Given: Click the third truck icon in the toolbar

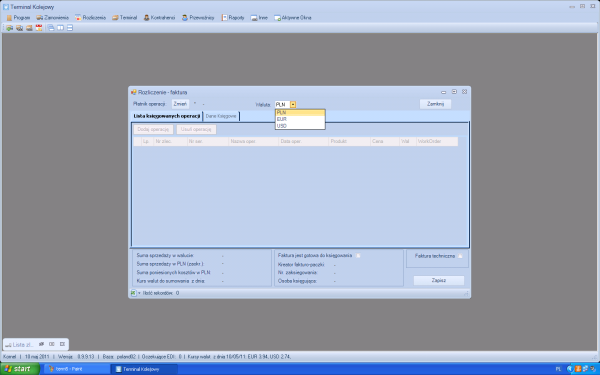Looking at the screenshot, I should [29, 28].
